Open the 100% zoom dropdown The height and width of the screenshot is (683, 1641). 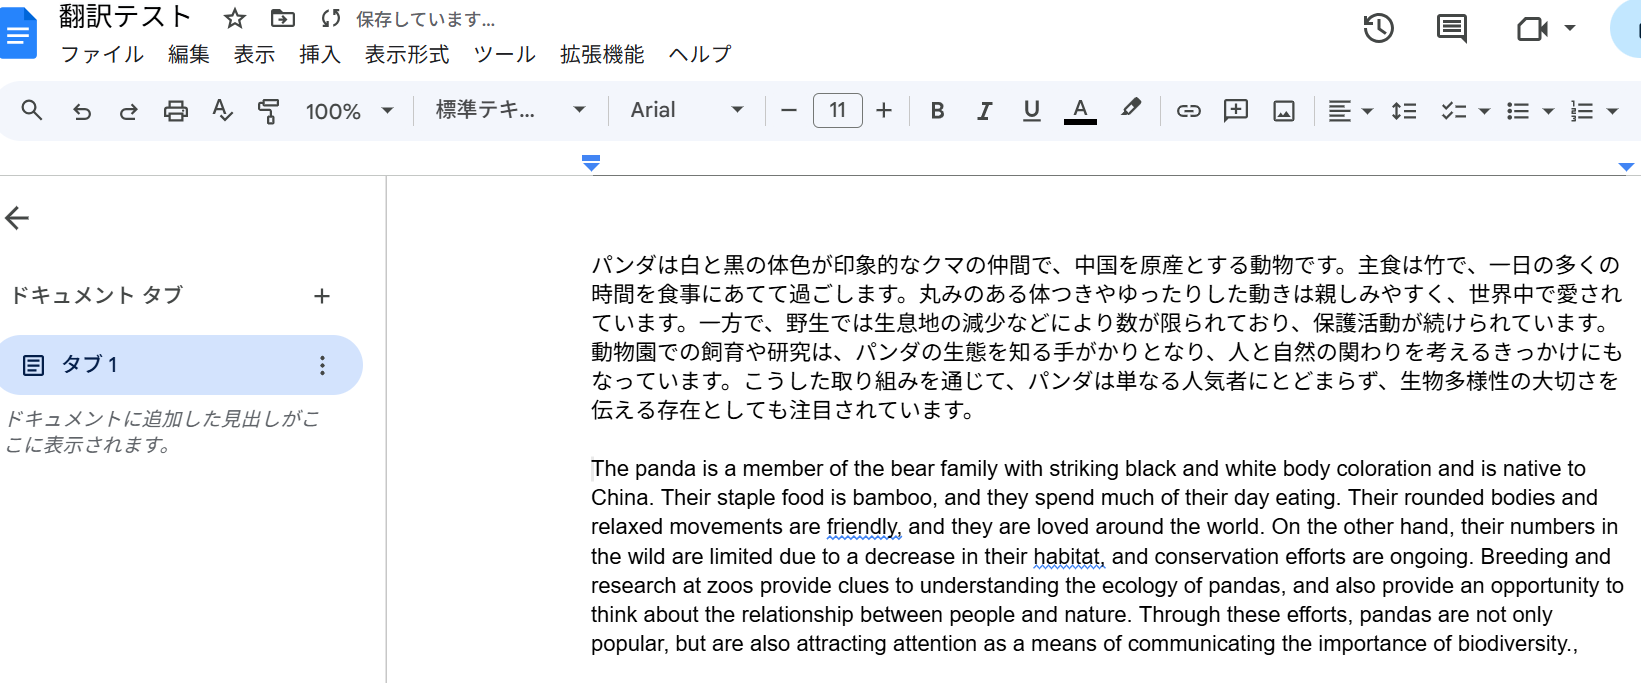pyautogui.click(x=349, y=111)
